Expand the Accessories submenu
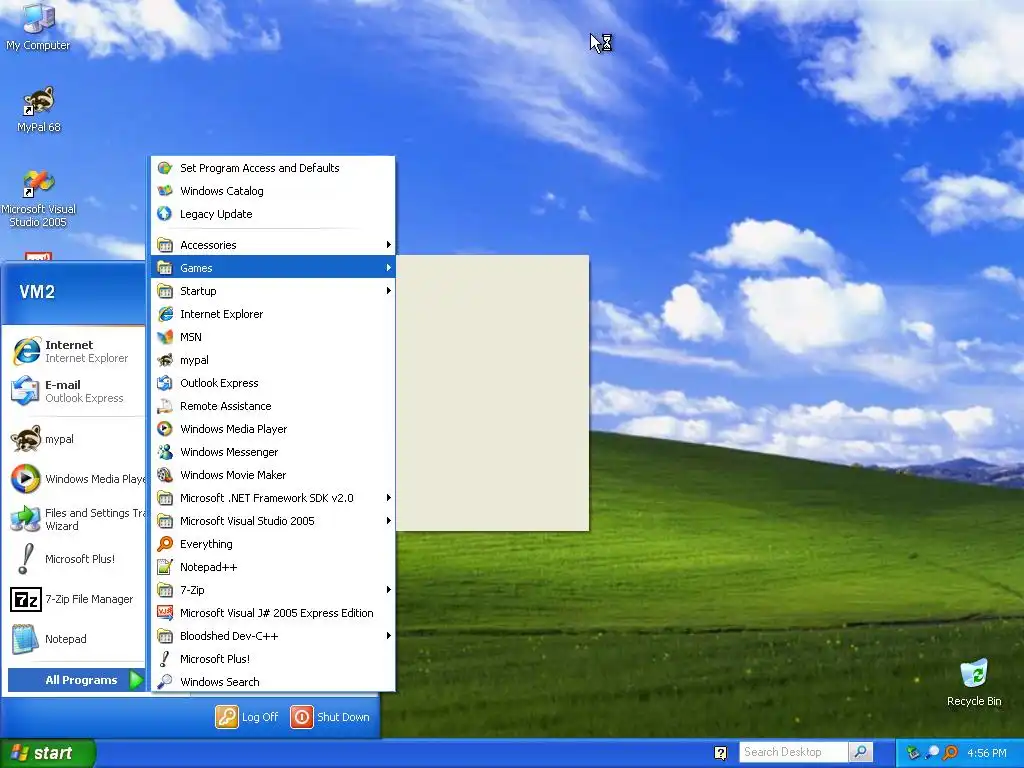 click(x=273, y=245)
